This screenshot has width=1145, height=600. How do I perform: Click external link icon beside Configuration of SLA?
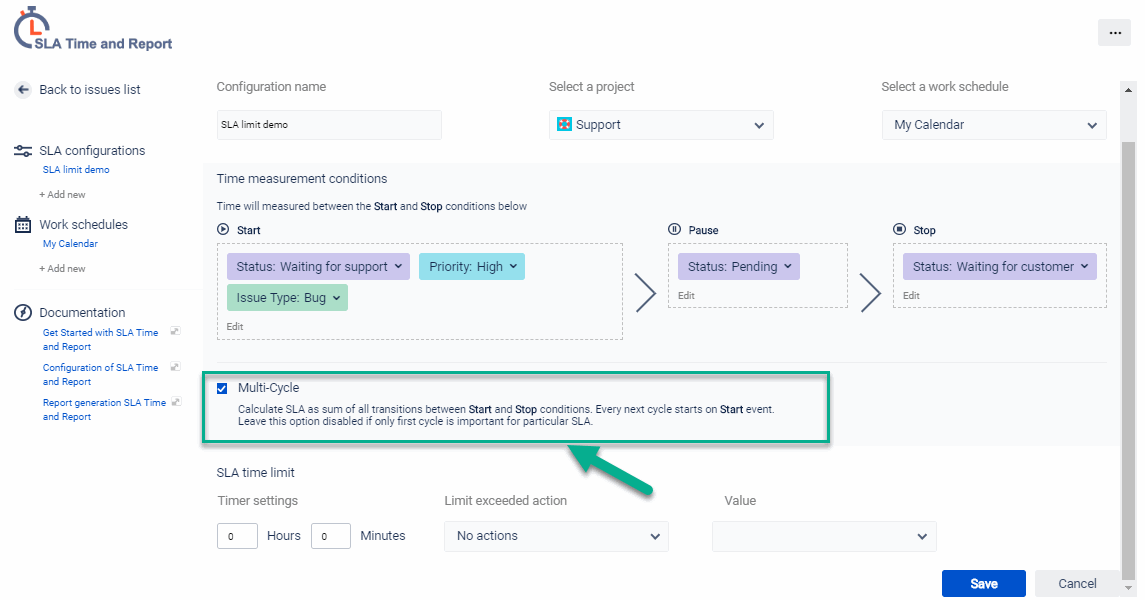175,366
